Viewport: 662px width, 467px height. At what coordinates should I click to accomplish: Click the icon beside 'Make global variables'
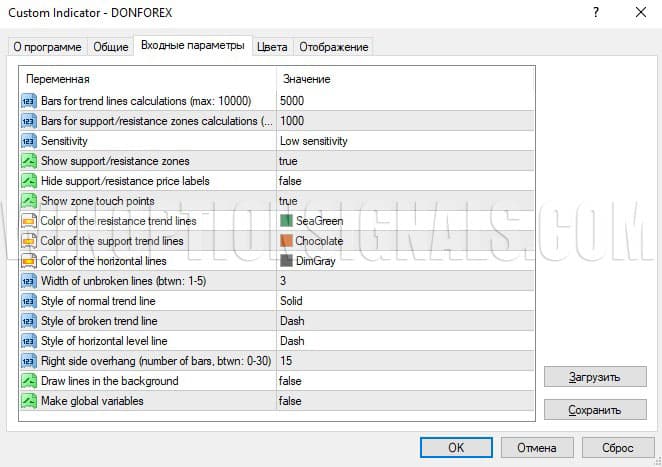point(29,401)
